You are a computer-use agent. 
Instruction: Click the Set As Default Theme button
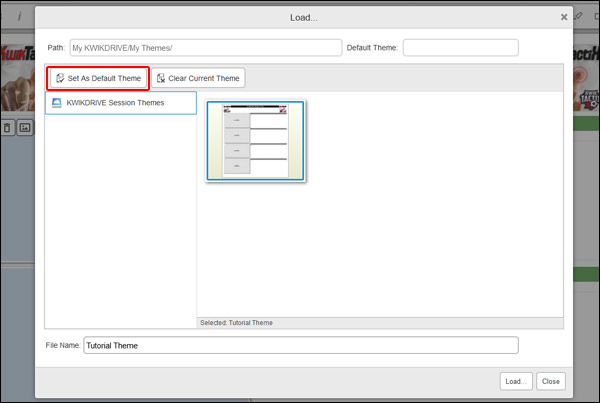[99, 78]
